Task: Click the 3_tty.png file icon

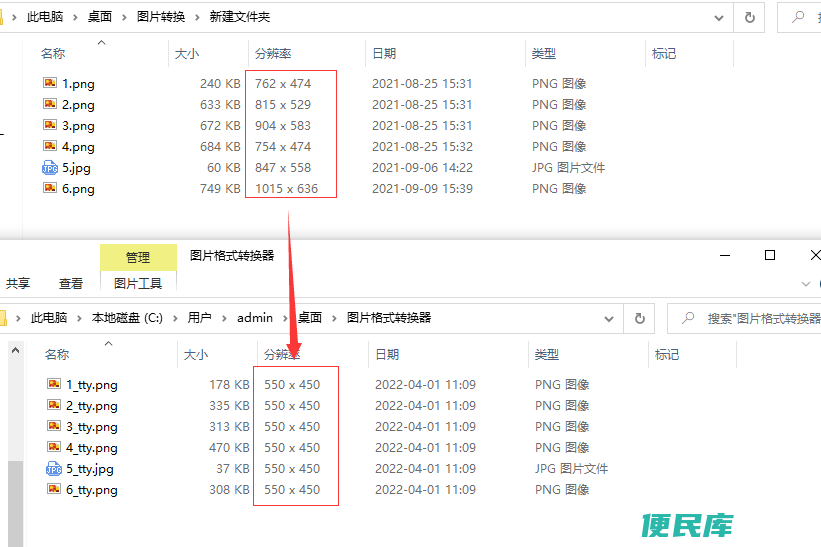Action: 54,426
